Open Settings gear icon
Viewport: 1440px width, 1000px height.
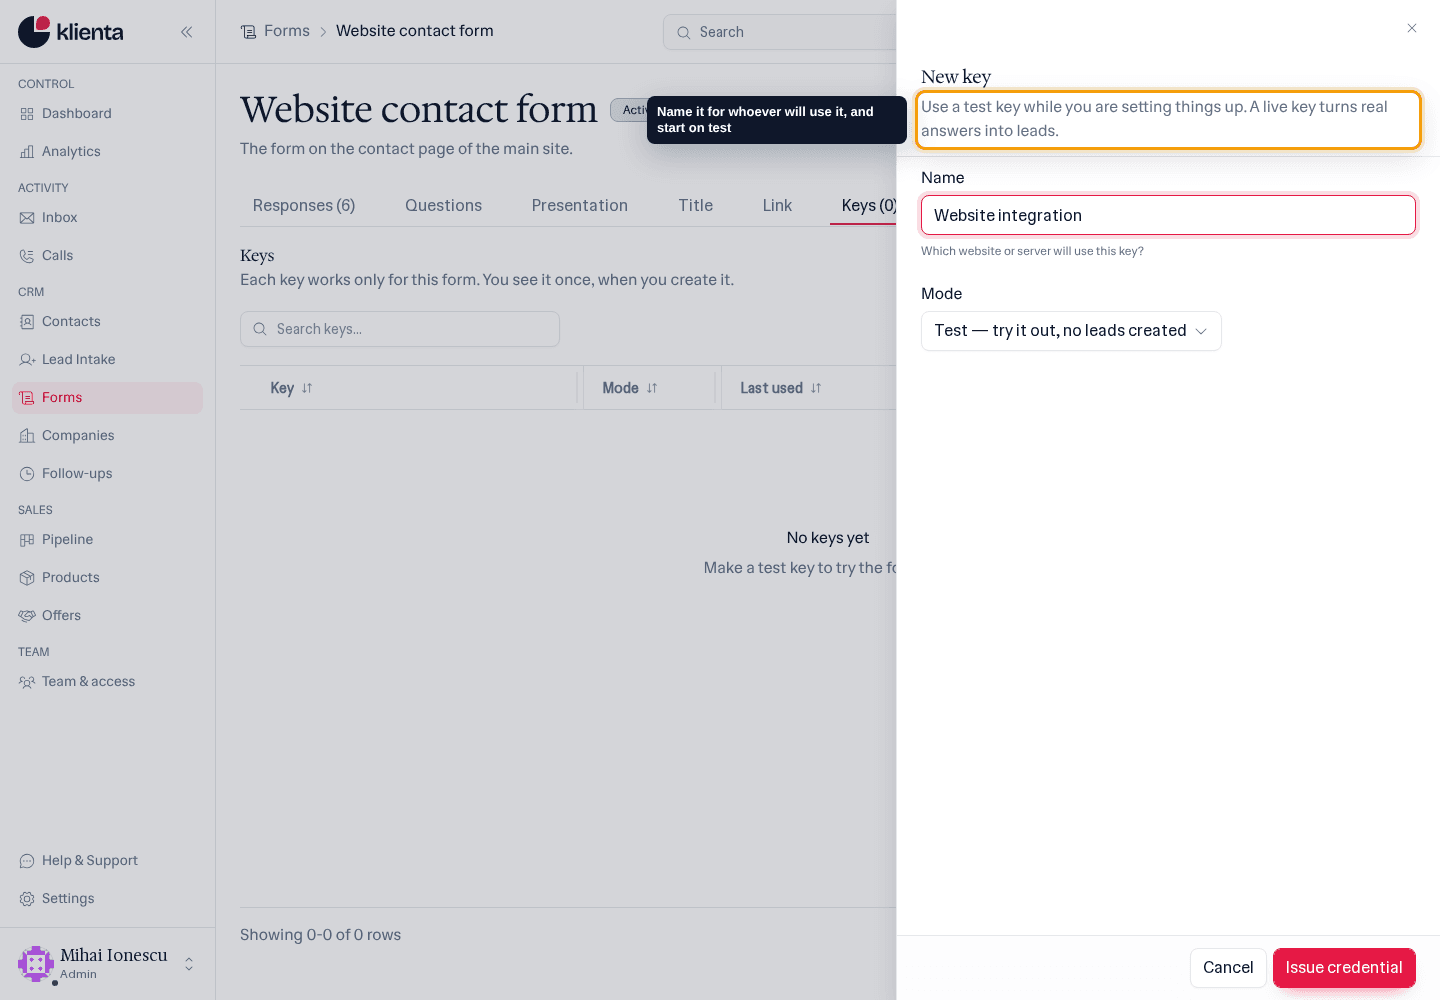pyautogui.click(x=27, y=899)
